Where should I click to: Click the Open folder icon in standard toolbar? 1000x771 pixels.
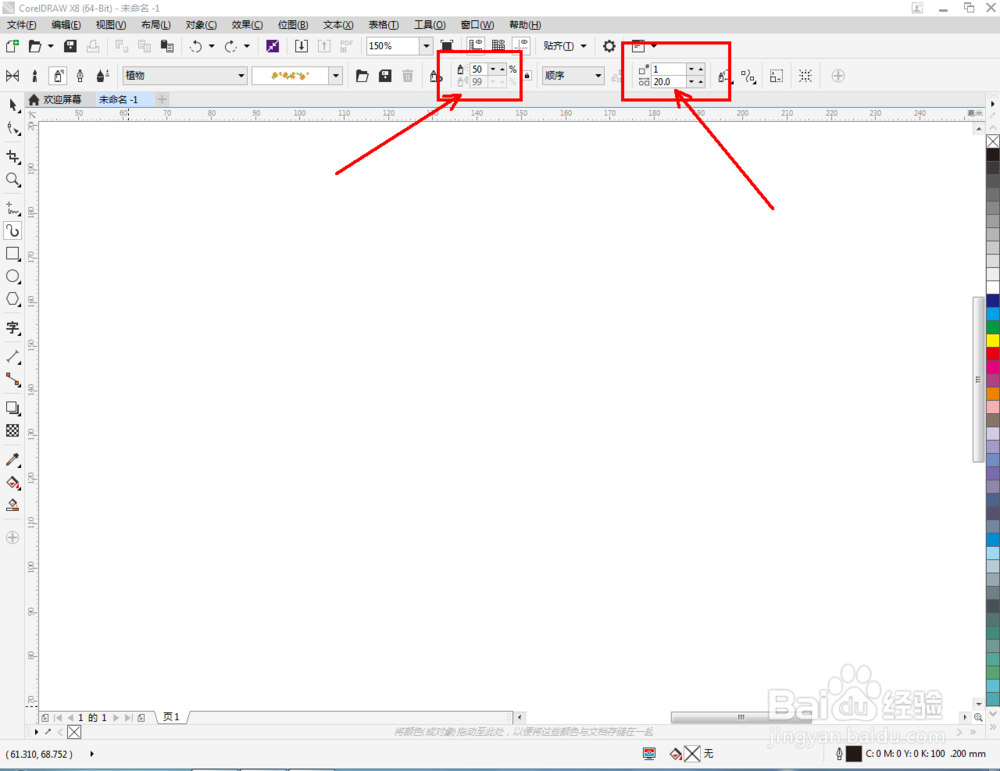point(35,46)
